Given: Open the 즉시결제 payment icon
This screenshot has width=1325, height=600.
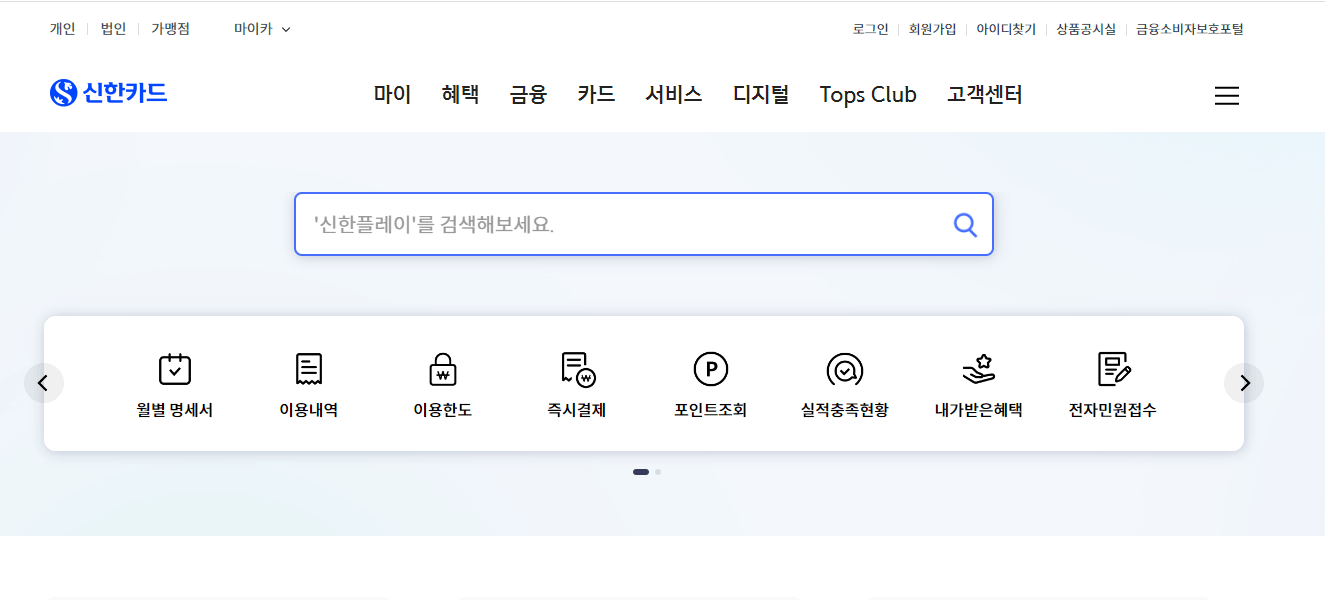Looking at the screenshot, I should [x=578, y=370].
